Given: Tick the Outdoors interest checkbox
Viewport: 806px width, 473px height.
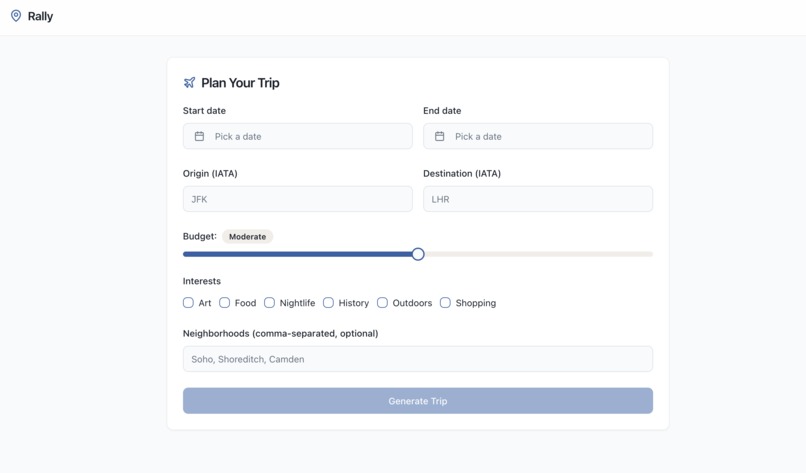Looking at the screenshot, I should [382, 302].
